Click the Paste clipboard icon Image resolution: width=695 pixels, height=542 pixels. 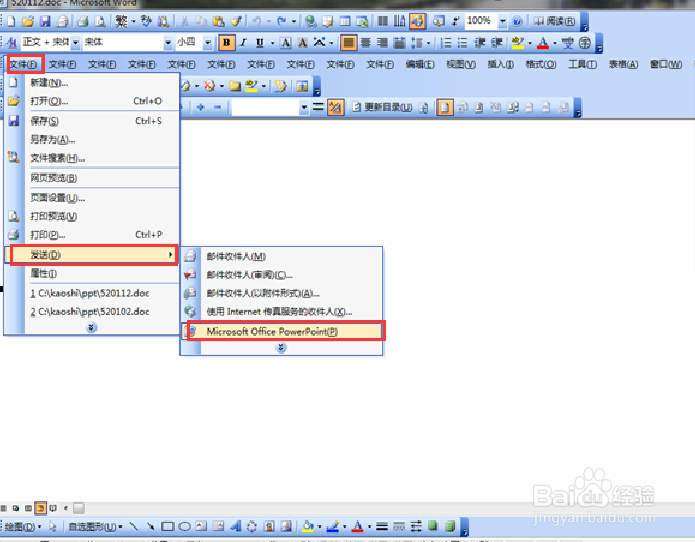tap(218, 21)
